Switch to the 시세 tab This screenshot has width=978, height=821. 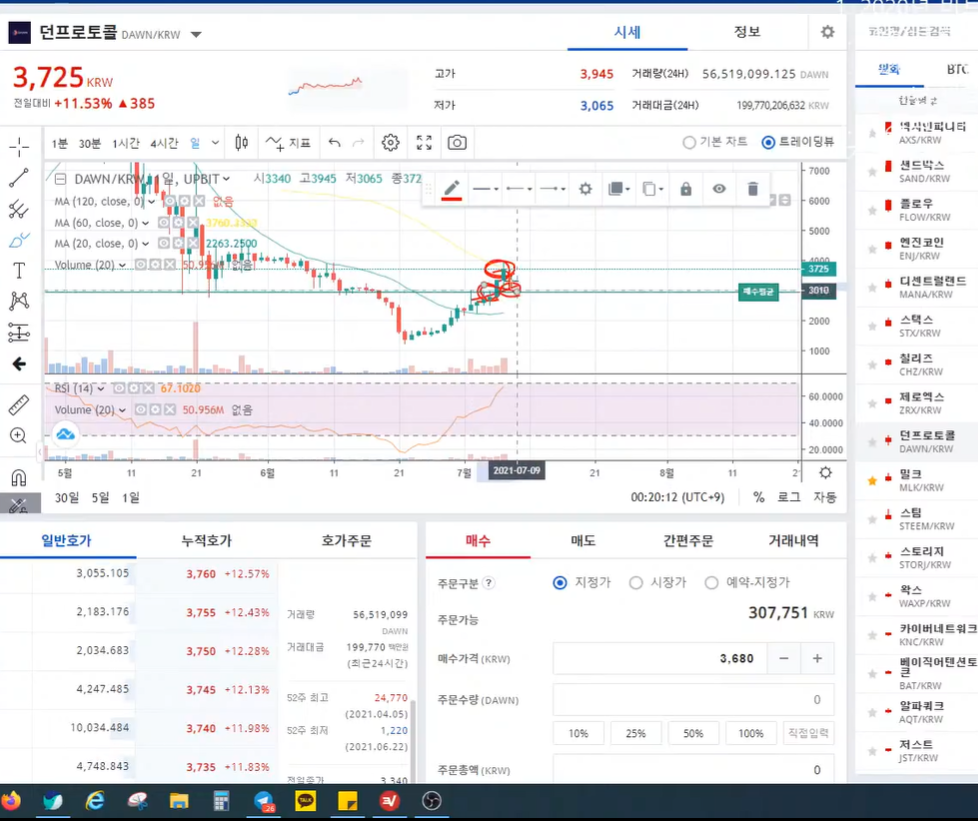coord(627,32)
